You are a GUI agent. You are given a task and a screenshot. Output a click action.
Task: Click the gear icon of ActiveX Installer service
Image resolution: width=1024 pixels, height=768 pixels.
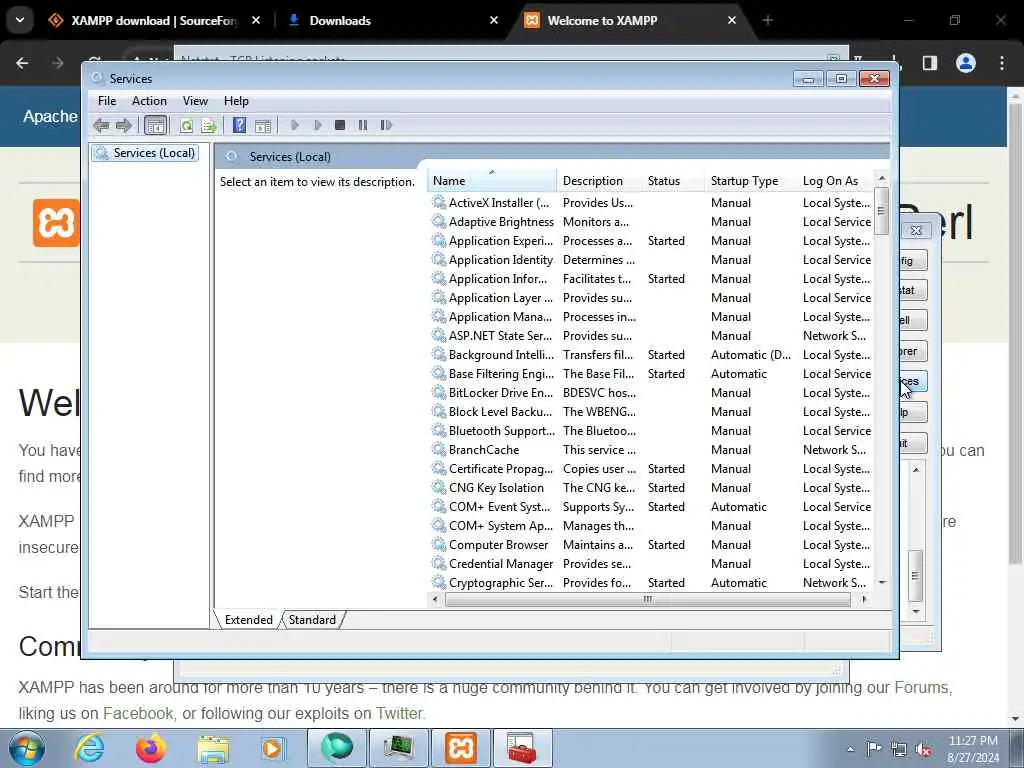(439, 202)
